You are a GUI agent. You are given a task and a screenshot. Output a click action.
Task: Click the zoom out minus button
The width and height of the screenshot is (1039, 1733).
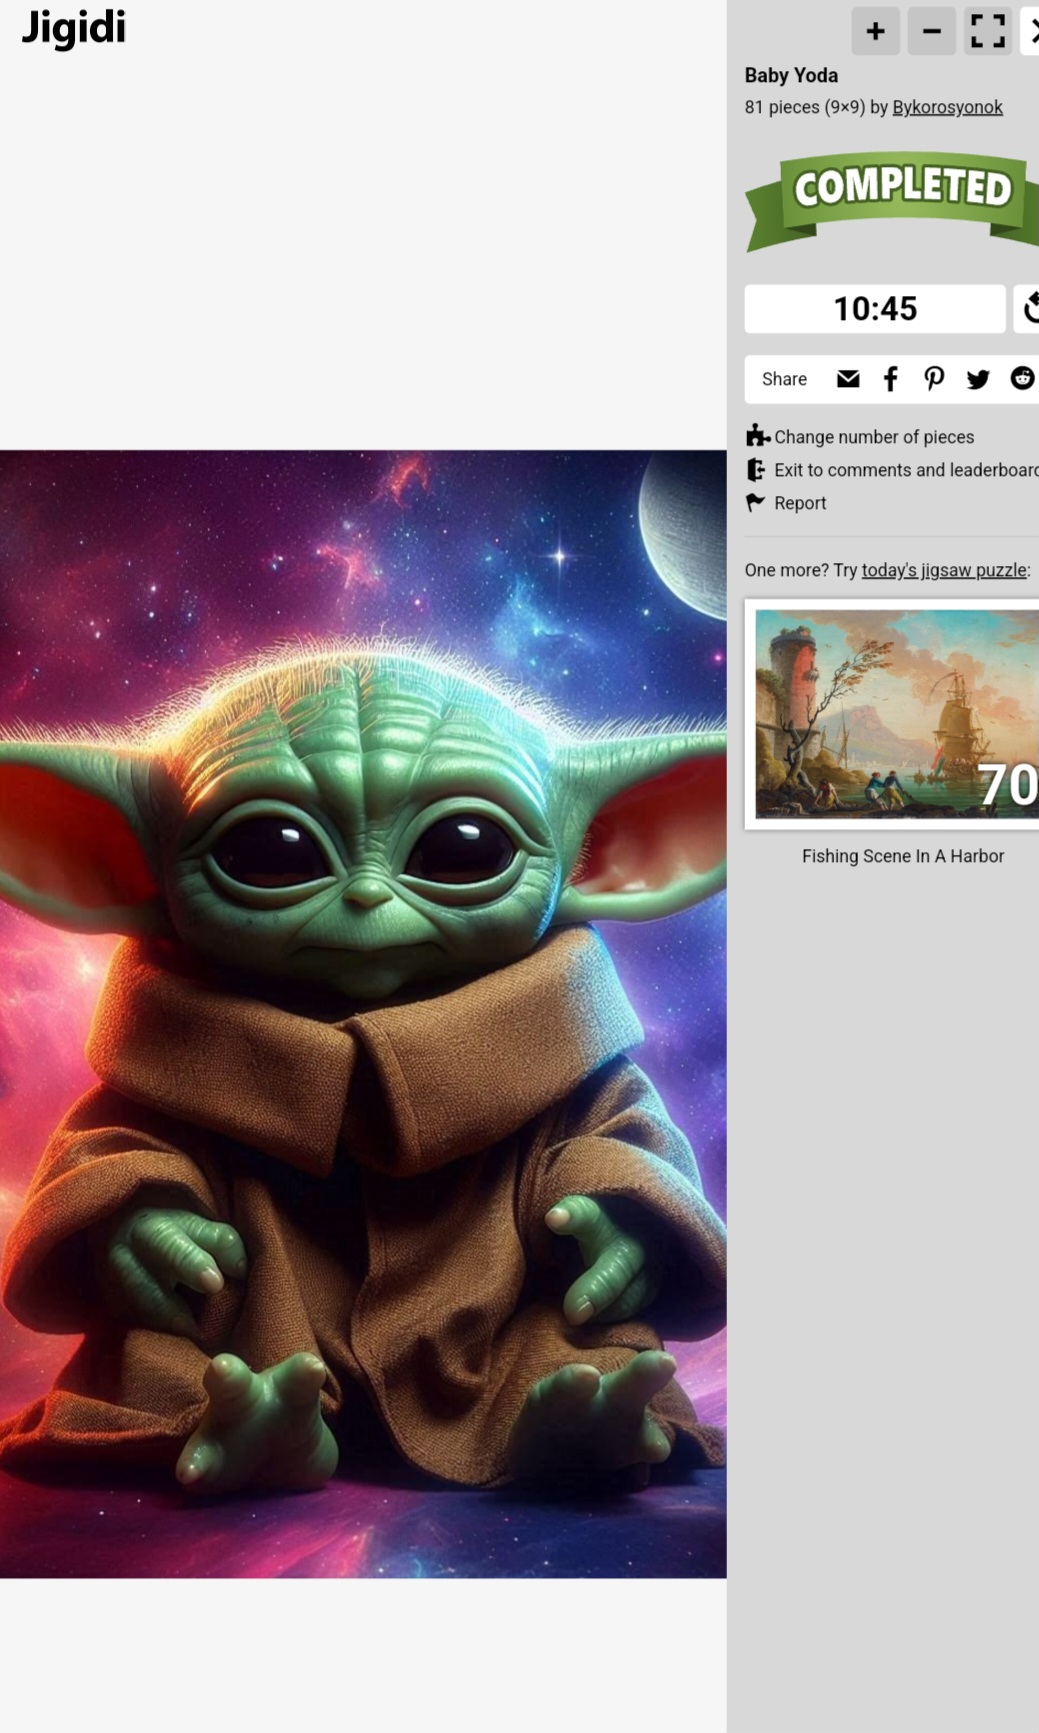coord(931,31)
